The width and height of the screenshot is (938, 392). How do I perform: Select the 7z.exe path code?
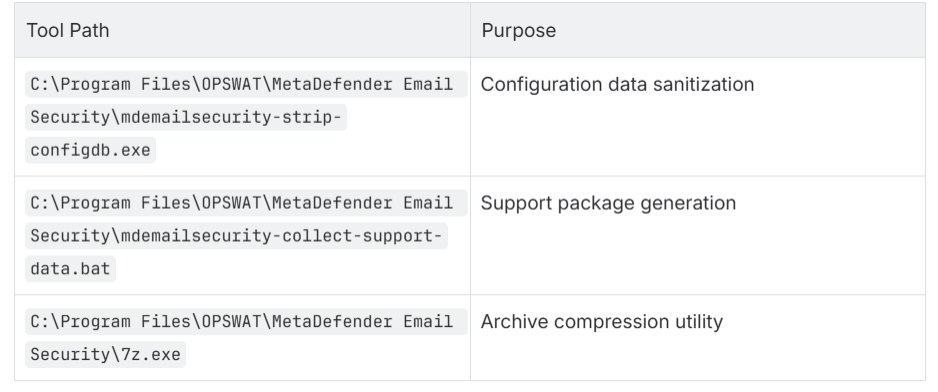(x=246, y=338)
